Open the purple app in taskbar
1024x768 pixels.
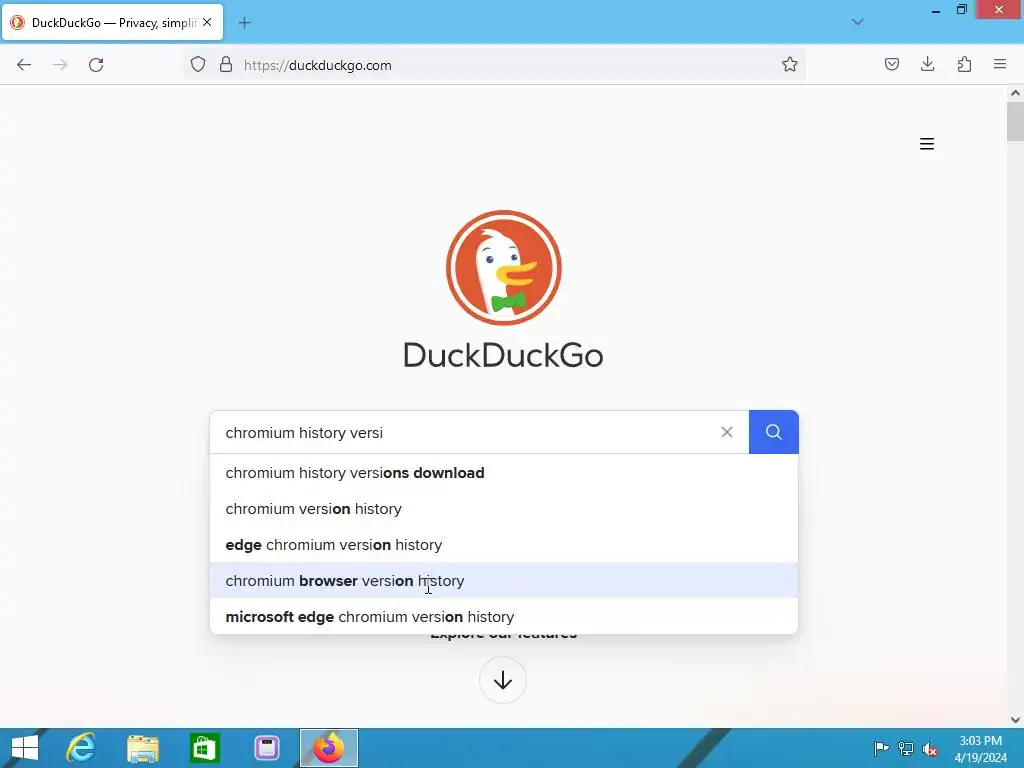[x=267, y=748]
